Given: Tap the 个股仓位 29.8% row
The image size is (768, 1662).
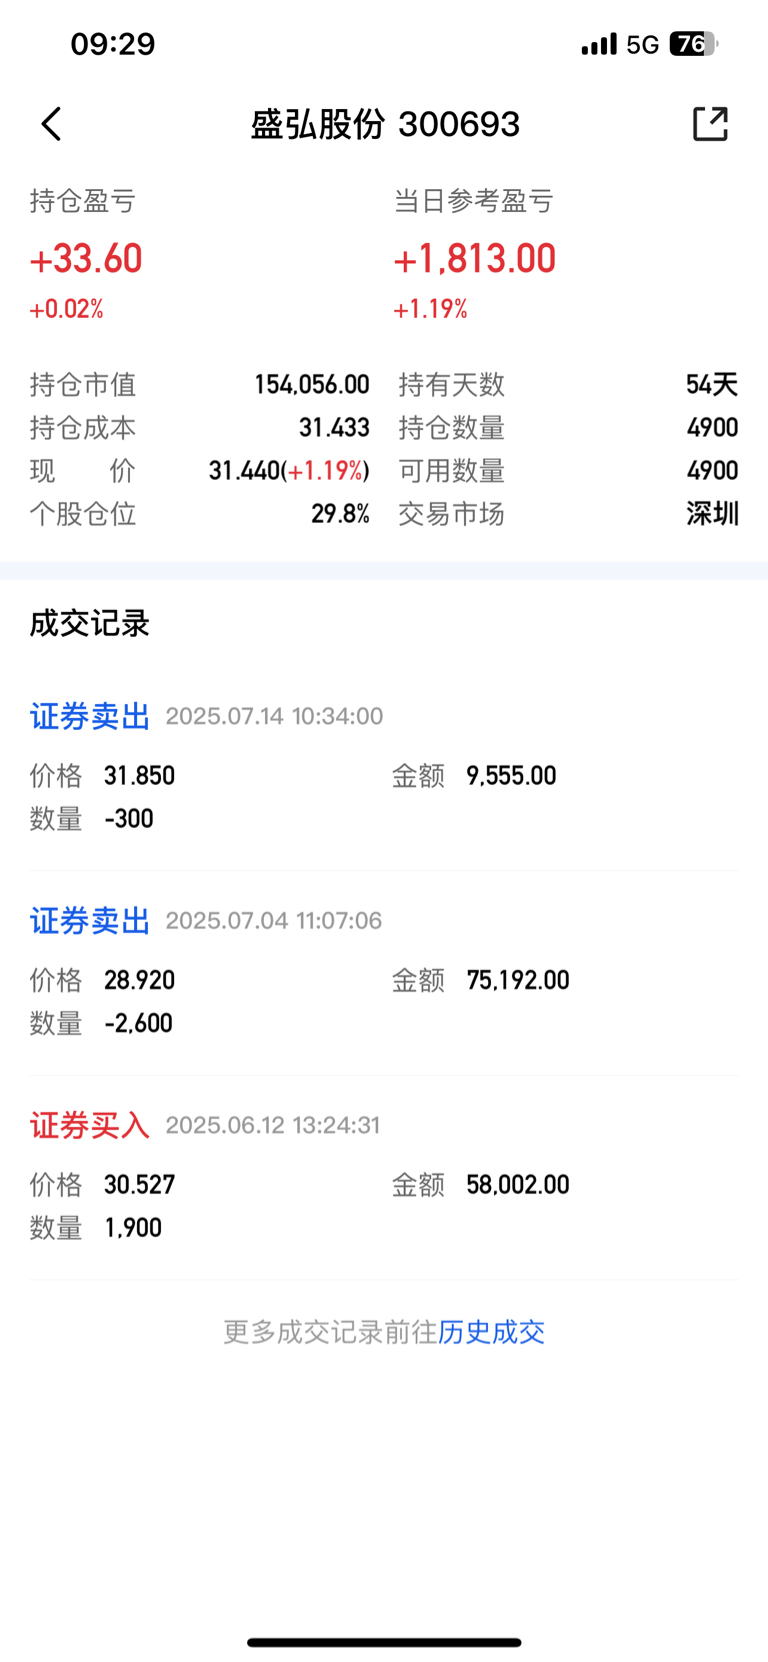Looking at the screenshot, I should pos(200,514).
